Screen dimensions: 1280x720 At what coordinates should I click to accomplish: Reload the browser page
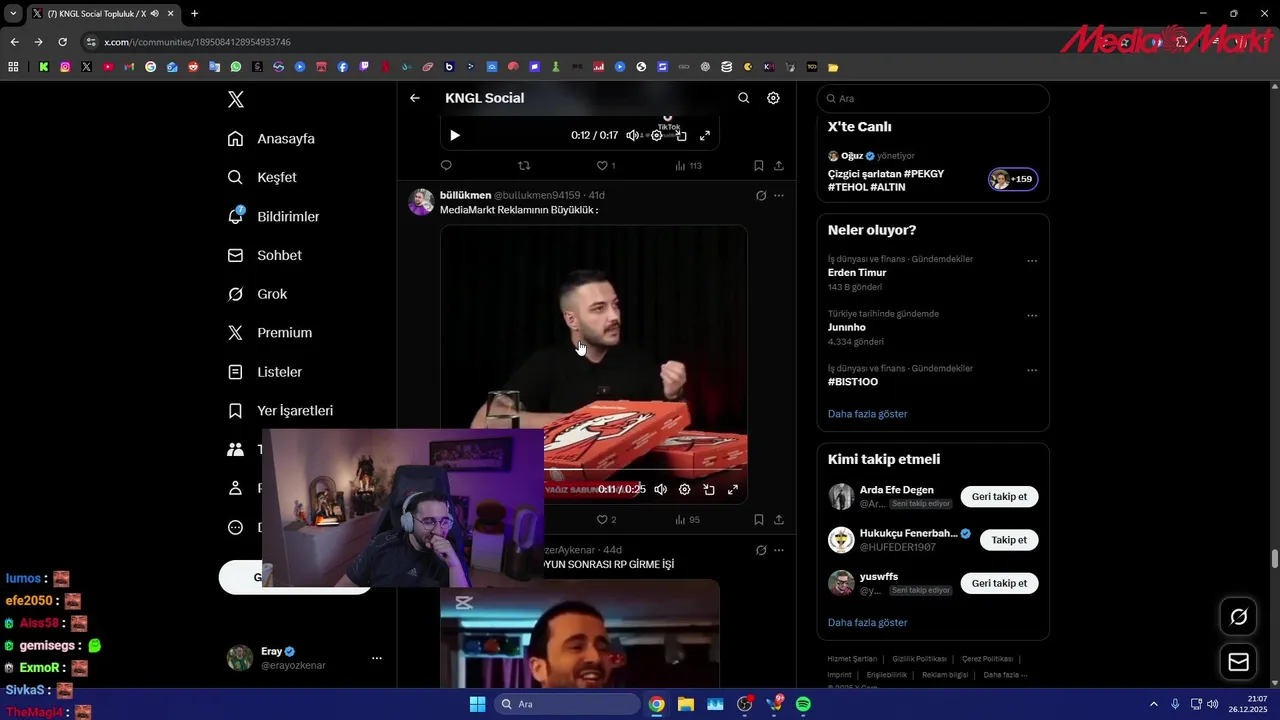coord(62,42)
